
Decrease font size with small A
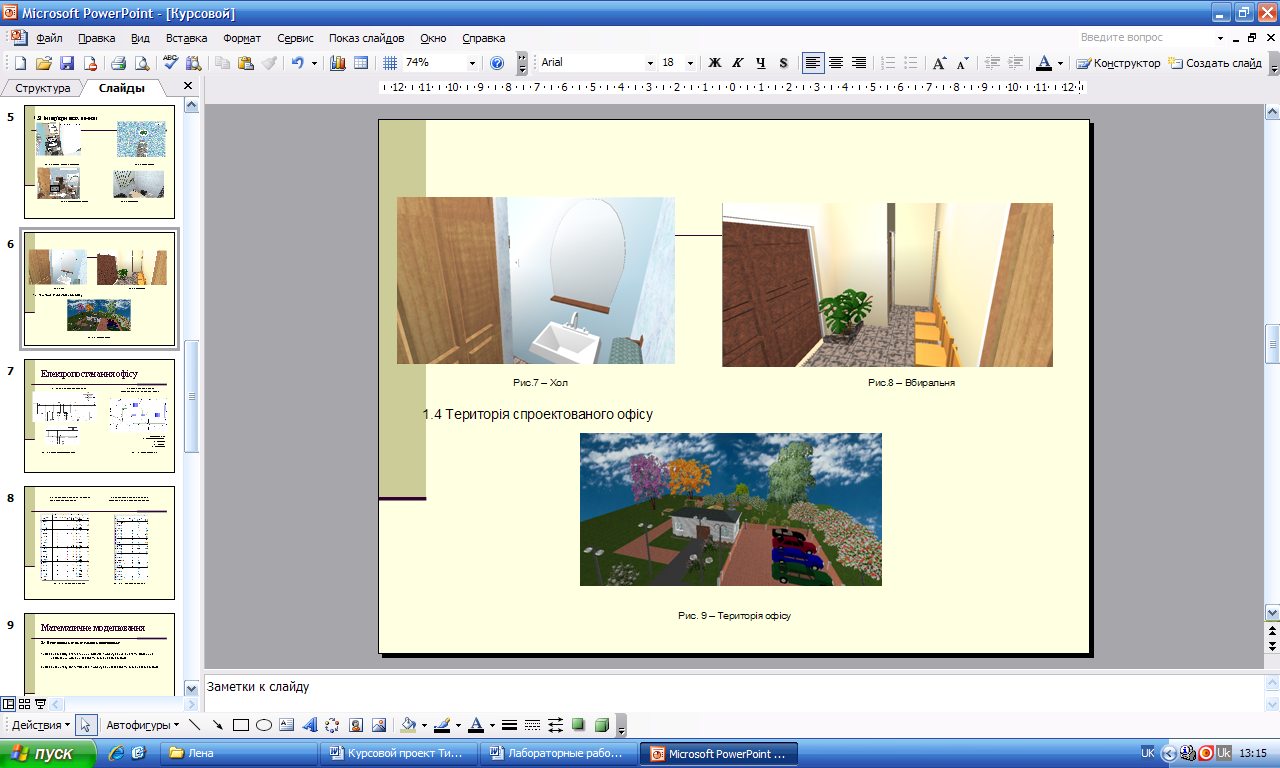click(962, 63)
